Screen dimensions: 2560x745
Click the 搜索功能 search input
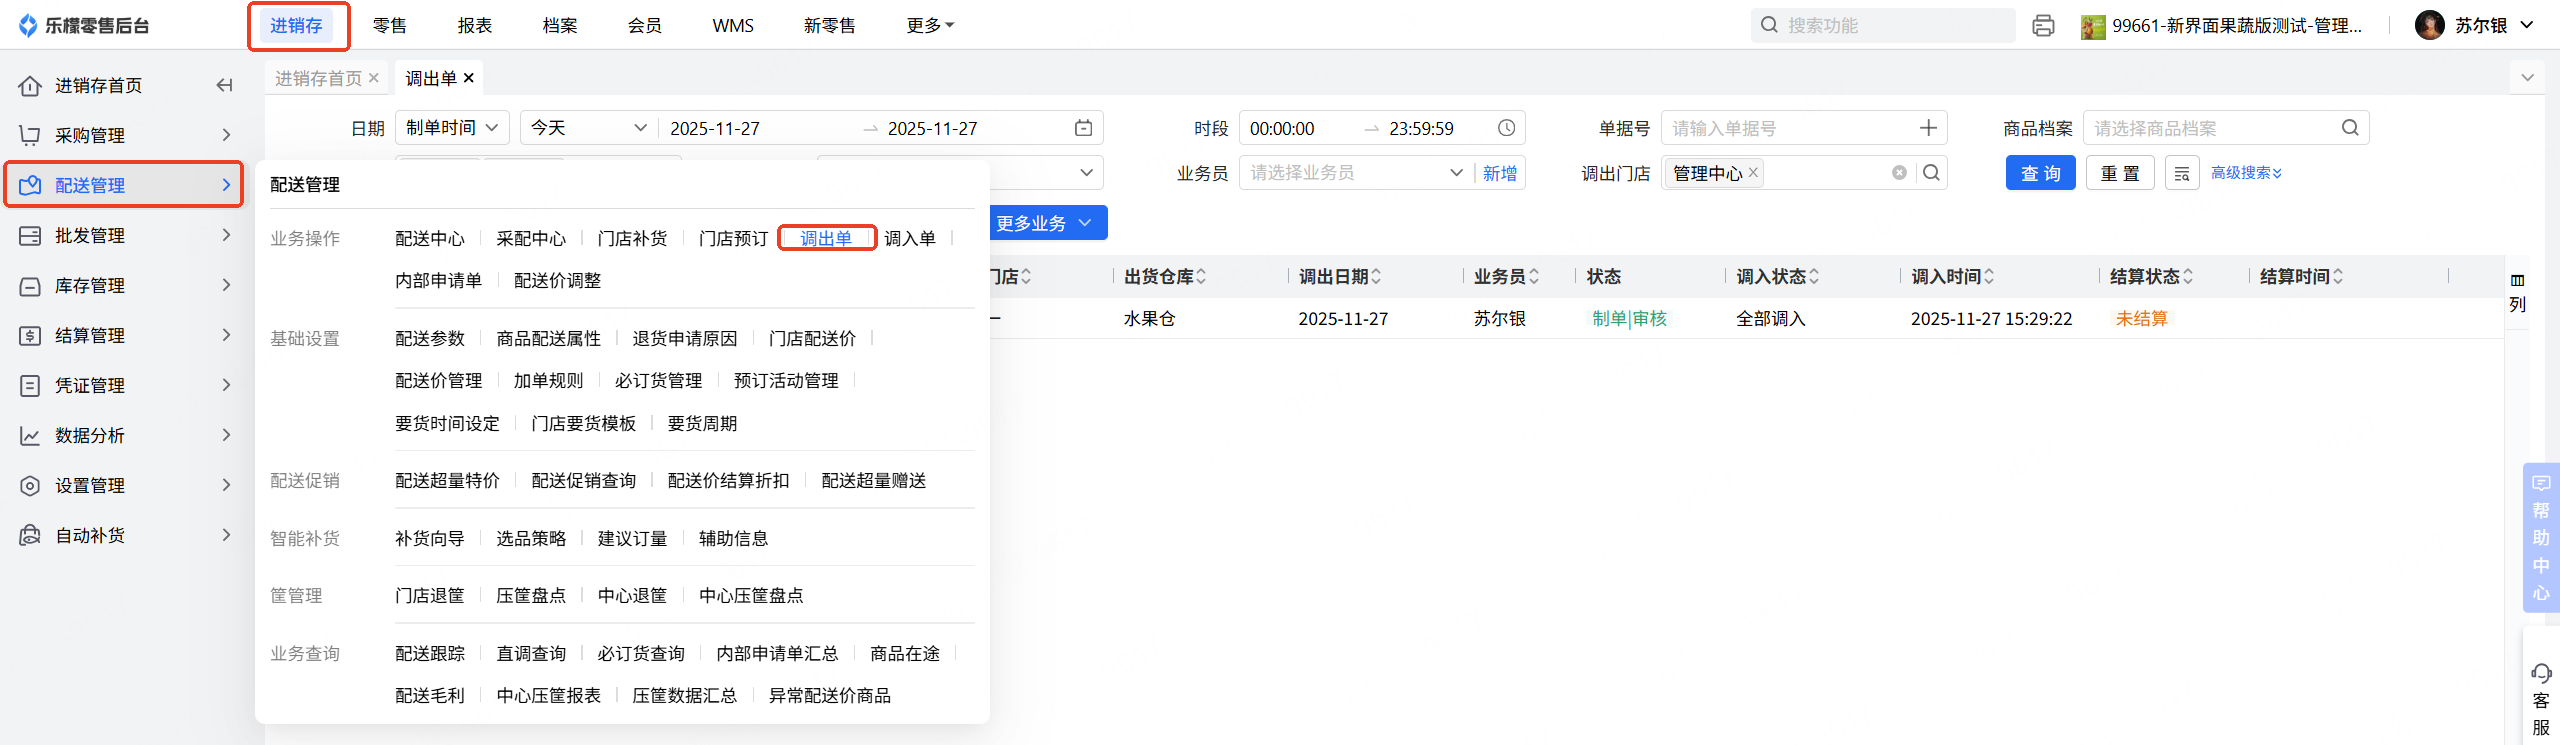pos(1890,26)
